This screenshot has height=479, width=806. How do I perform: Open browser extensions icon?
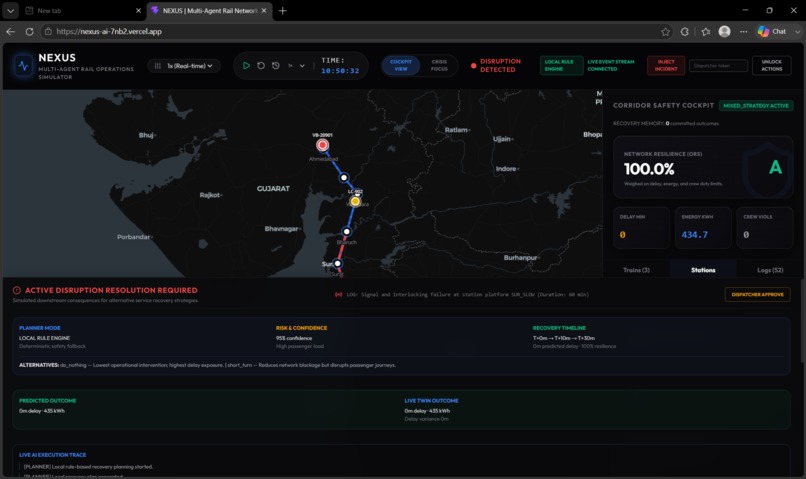point(685,31)
